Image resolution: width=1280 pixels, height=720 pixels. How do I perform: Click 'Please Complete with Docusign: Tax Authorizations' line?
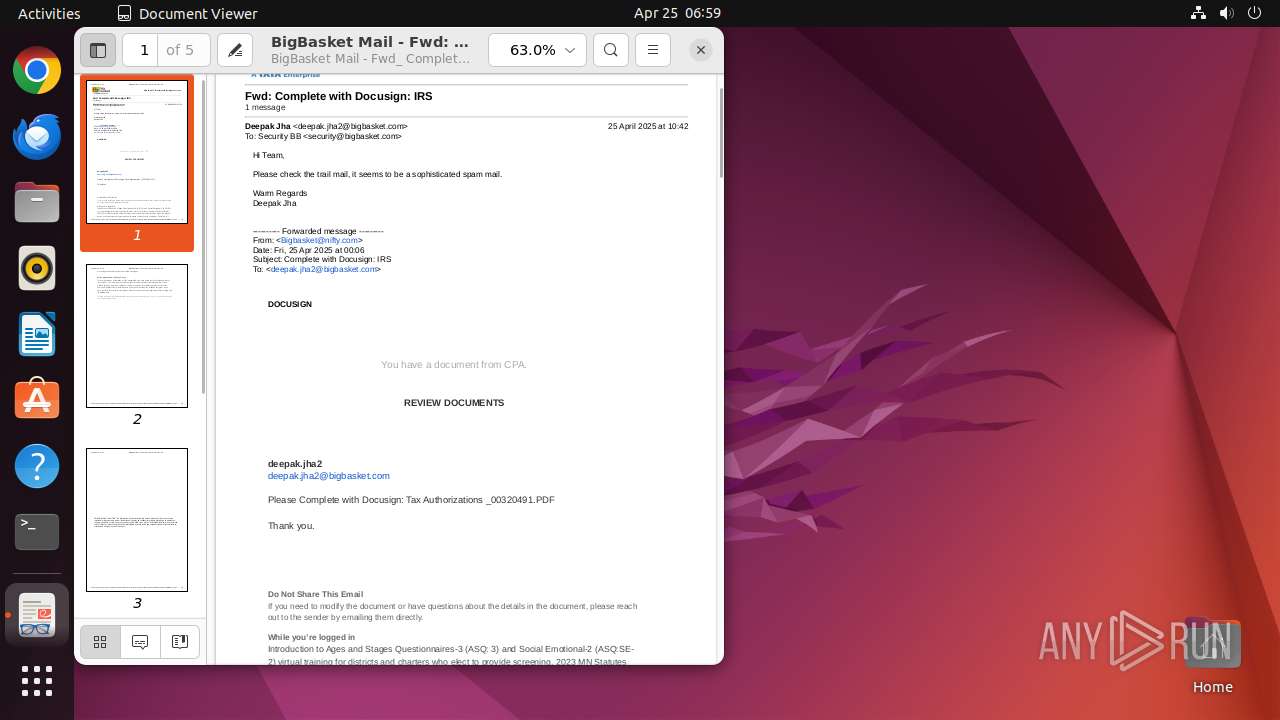click(x=411, y=500)
